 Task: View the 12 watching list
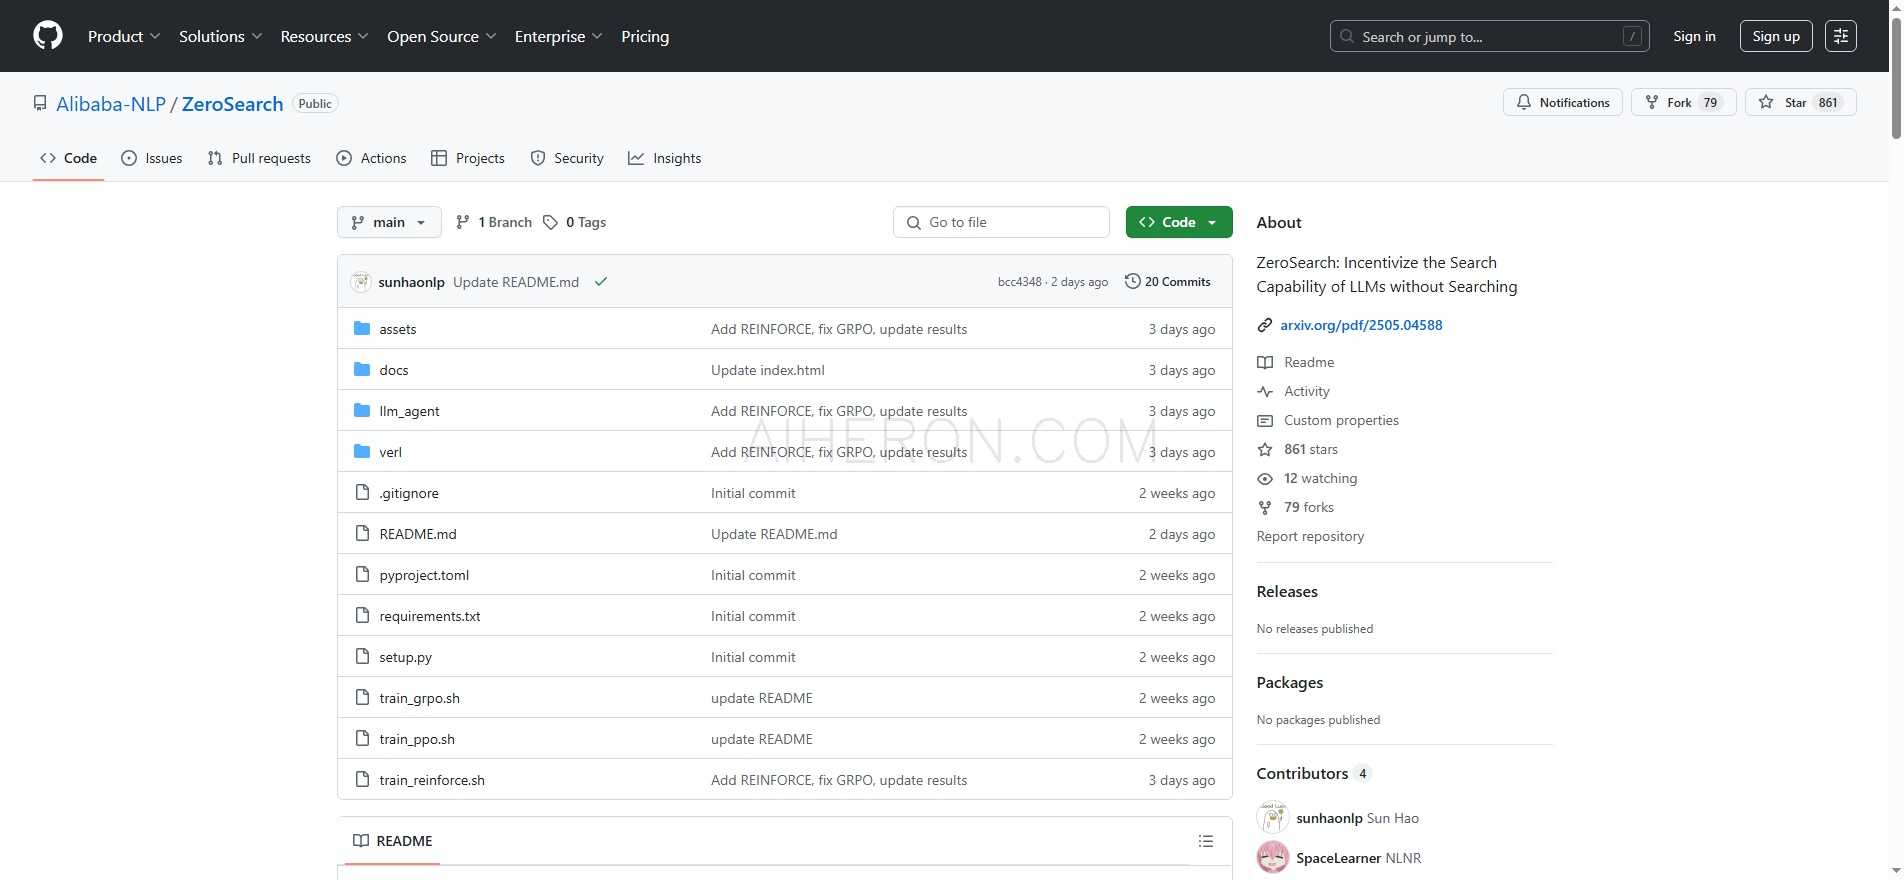(1321, 478)
